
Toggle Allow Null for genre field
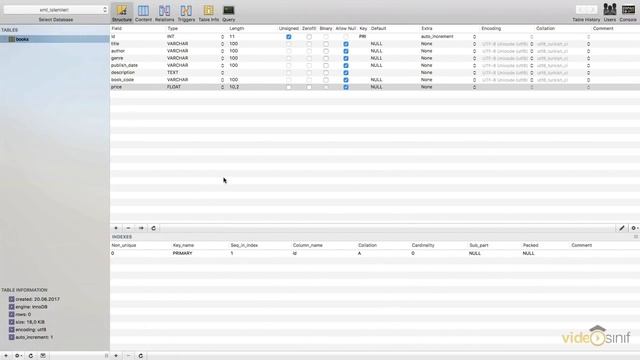(x=346, y=58)
